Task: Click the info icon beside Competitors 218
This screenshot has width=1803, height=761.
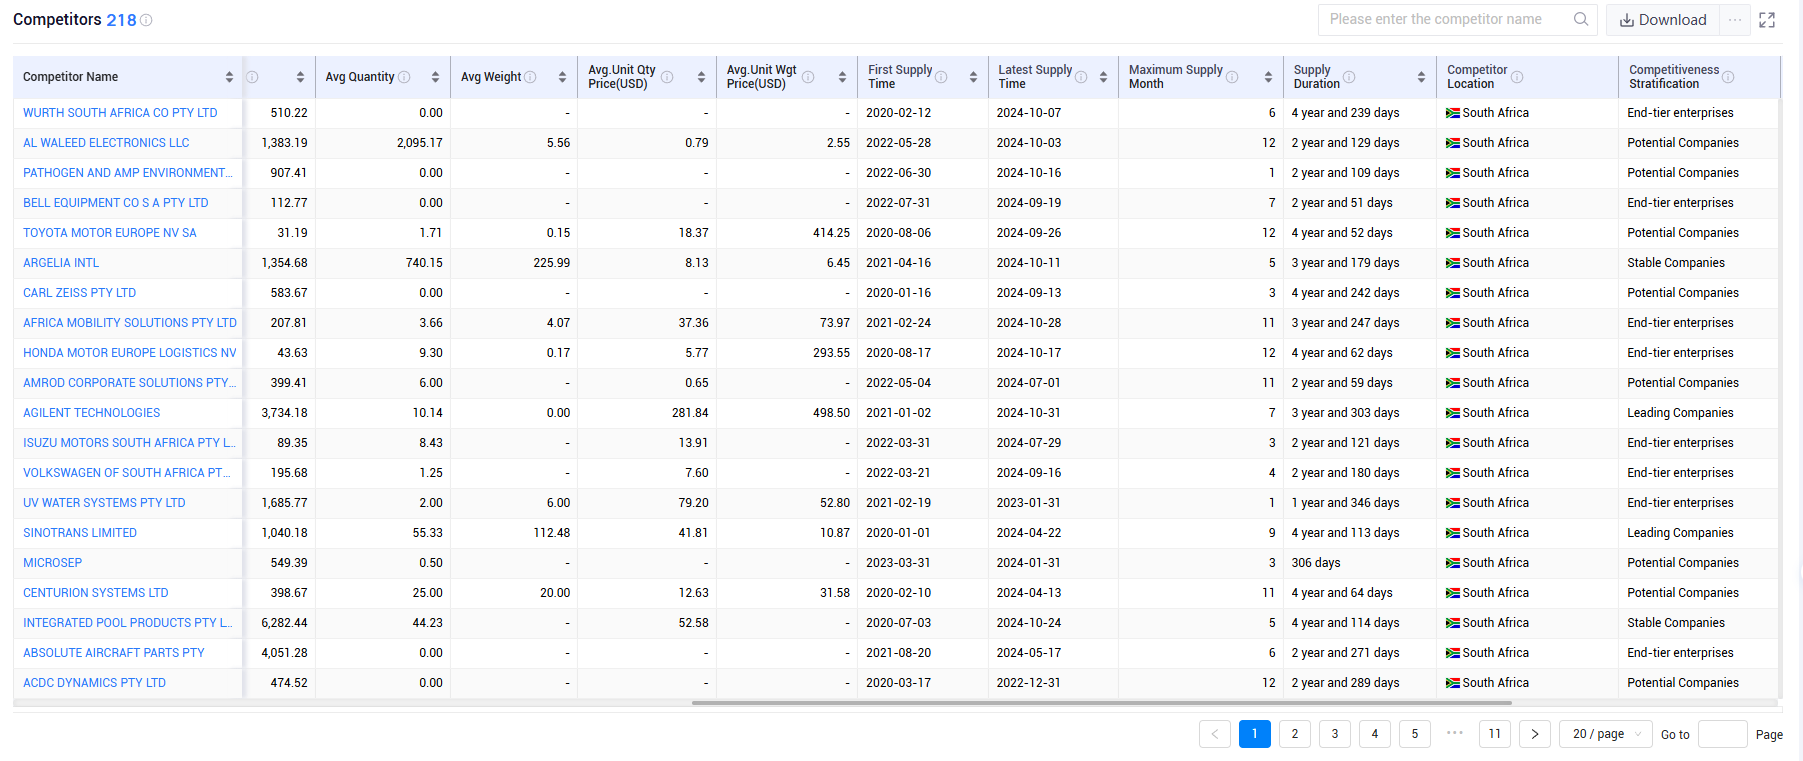Action: tap(146, 20)
